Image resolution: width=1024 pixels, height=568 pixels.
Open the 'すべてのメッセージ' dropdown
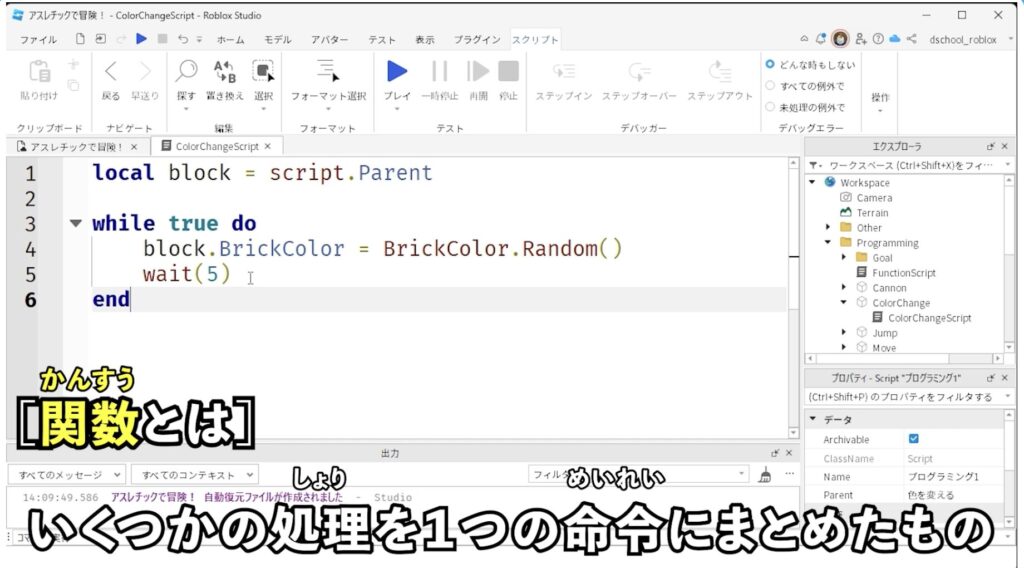pos(65,475)
